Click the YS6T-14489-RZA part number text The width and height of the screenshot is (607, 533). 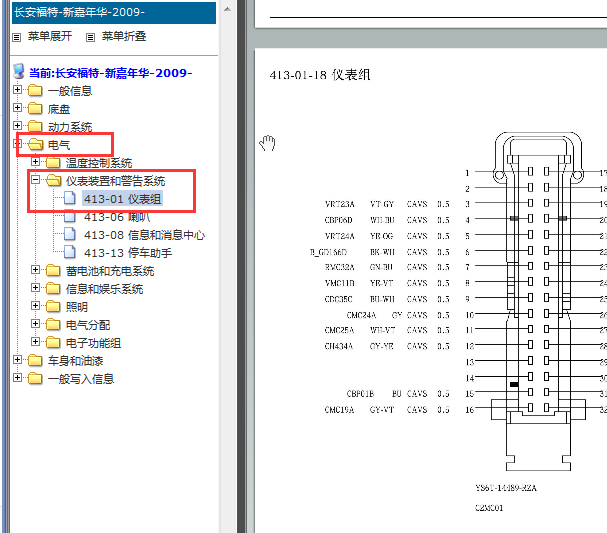[506, 488]
